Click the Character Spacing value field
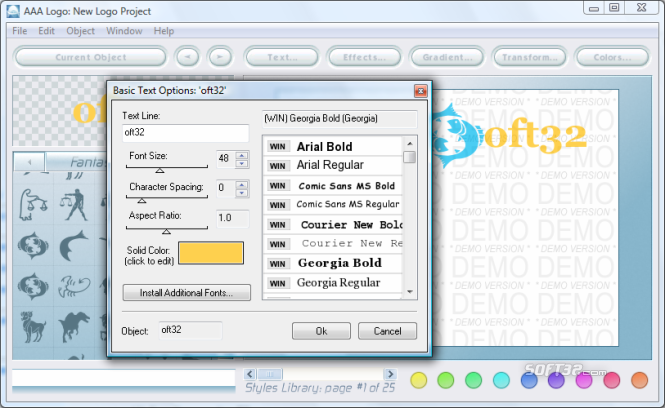665x408 pixels. [226, 188]
